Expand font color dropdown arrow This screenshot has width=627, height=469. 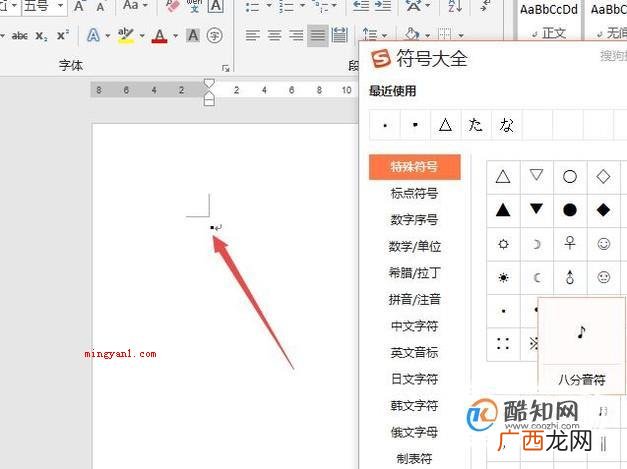176,36
